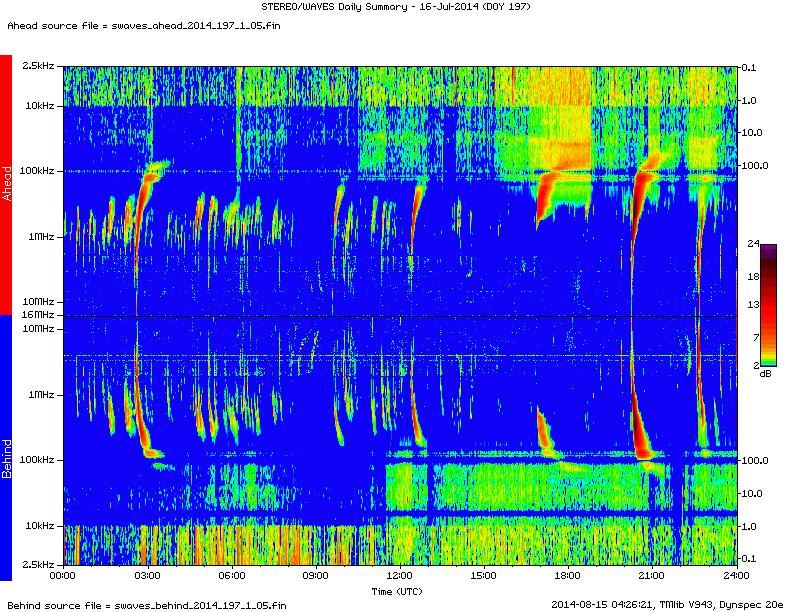Click the 10kHz label of the Ahead axis
The width and height of the screenshot is (792, 612).
(40, 106)
